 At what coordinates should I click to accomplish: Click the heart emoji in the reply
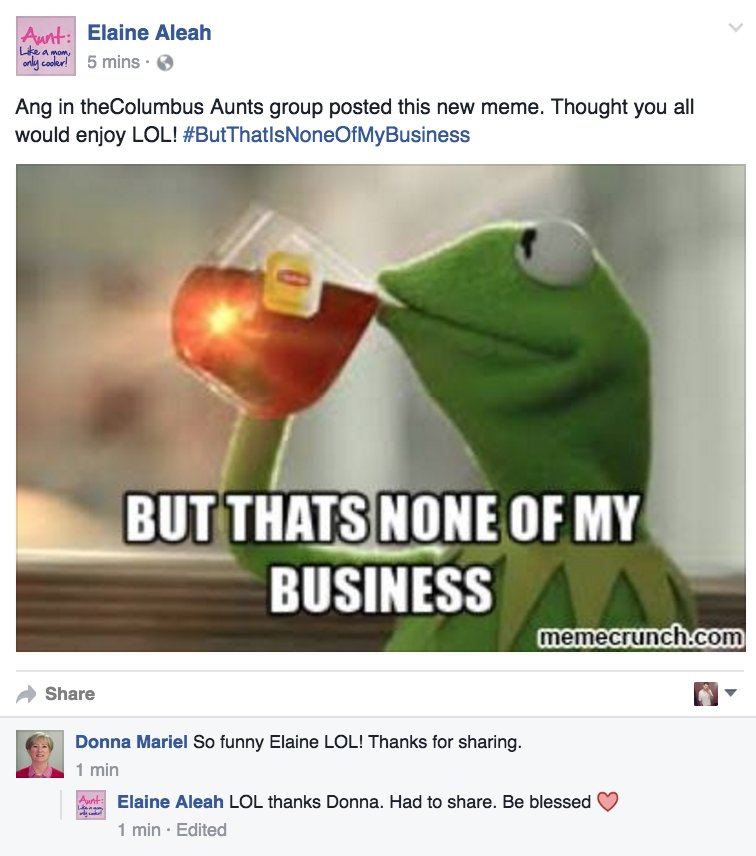[608, 802]
